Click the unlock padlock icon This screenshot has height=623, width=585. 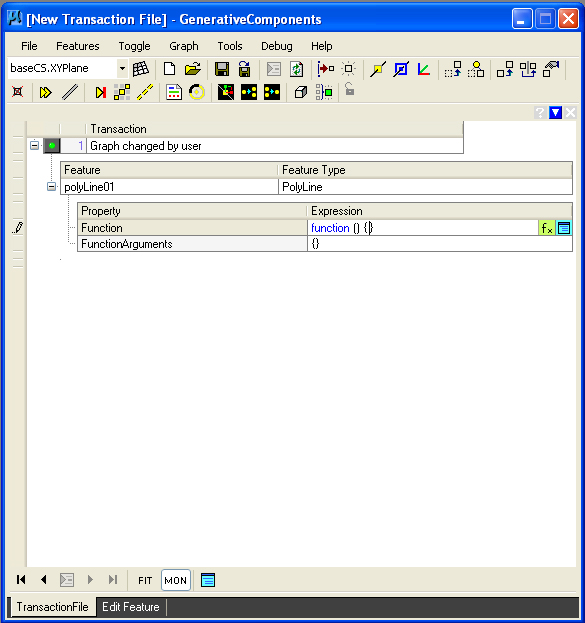[349, 89]
